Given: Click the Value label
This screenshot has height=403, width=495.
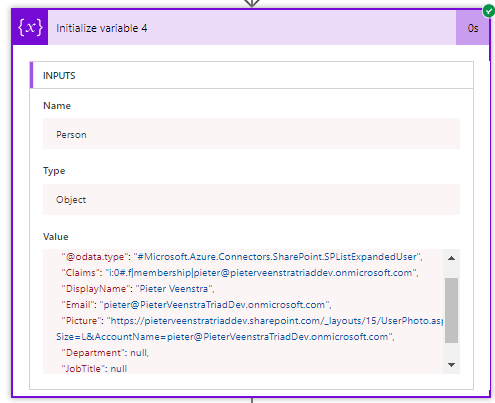Looking at the screenshot, I should [x=56, y=237].
